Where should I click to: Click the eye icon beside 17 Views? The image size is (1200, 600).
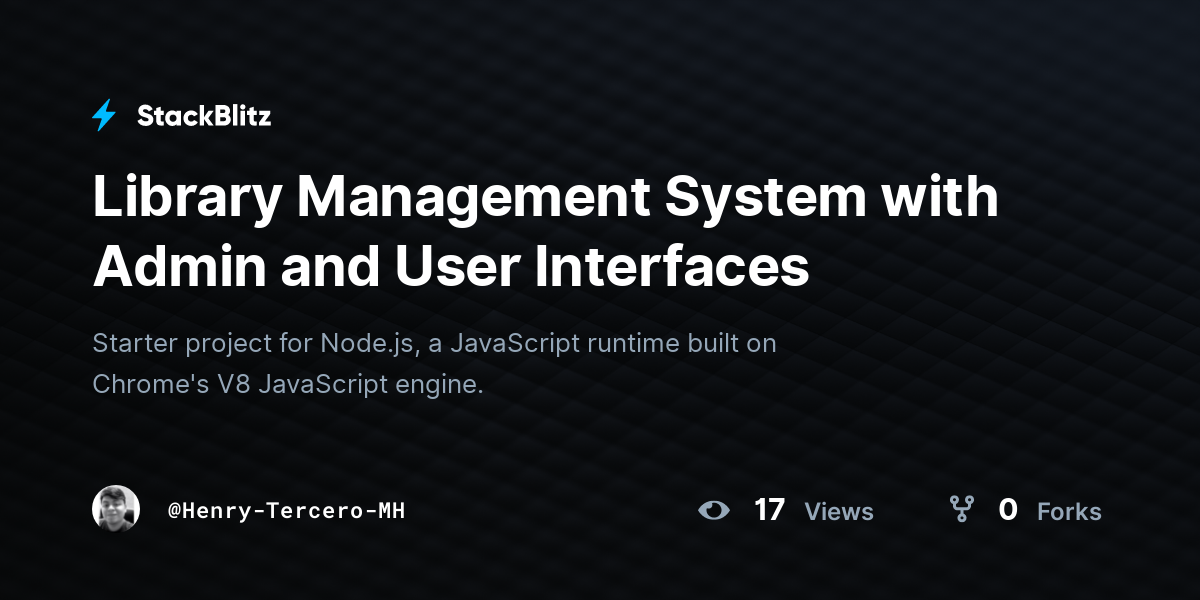714,510
